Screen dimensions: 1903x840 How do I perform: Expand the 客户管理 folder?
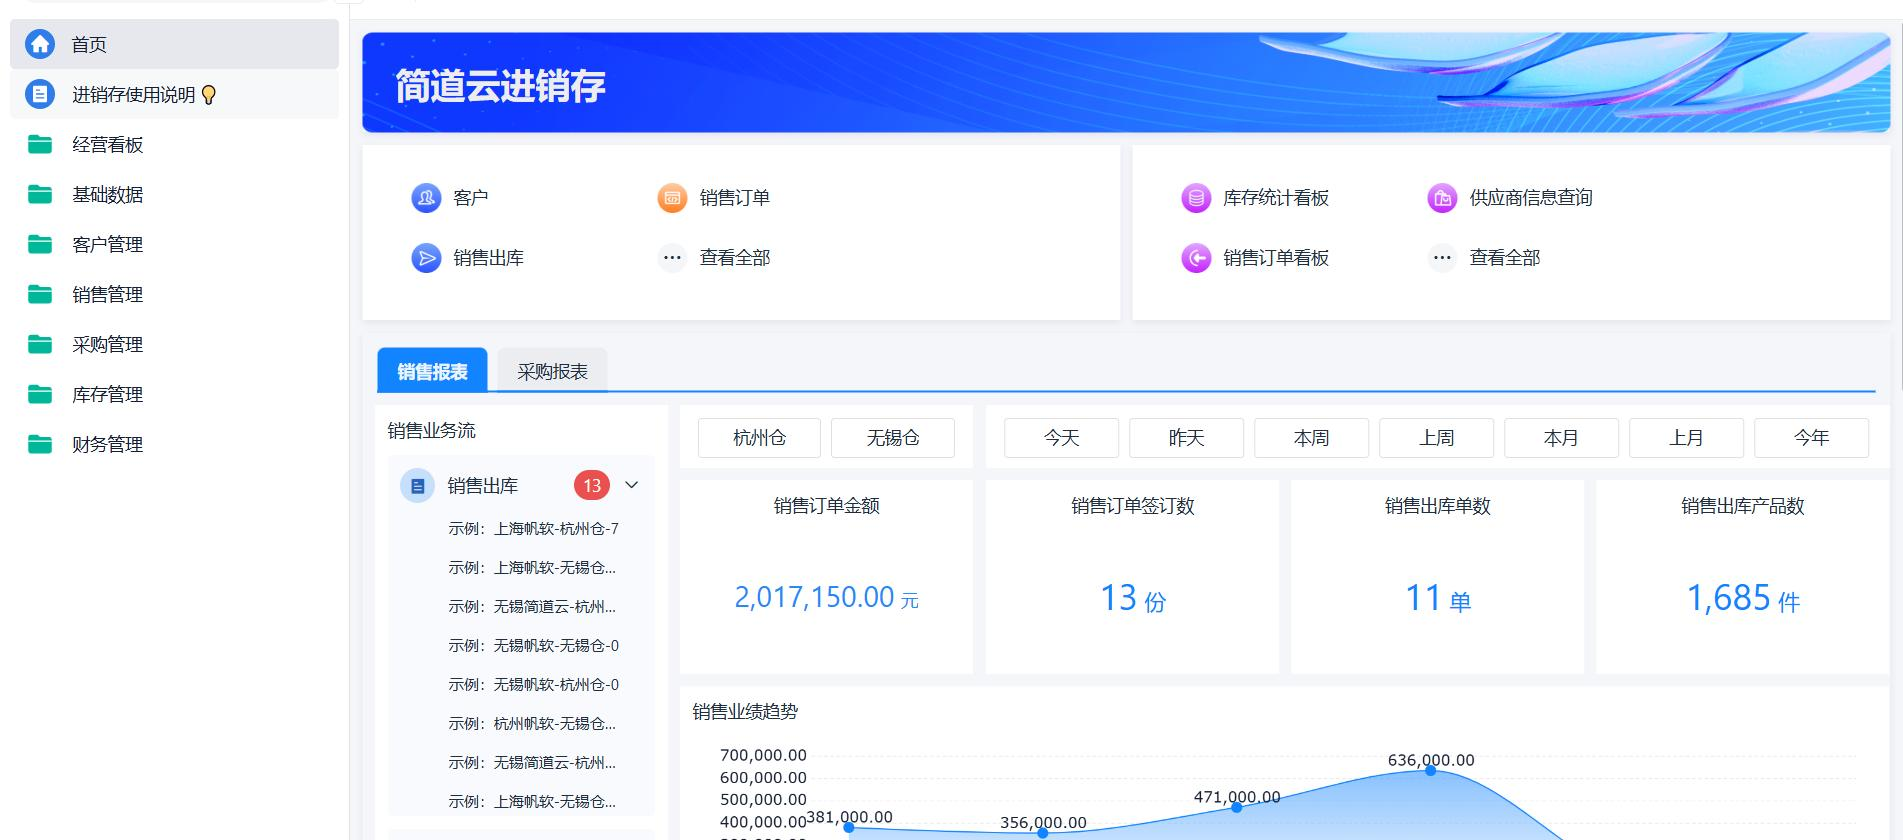pos(174,244)
